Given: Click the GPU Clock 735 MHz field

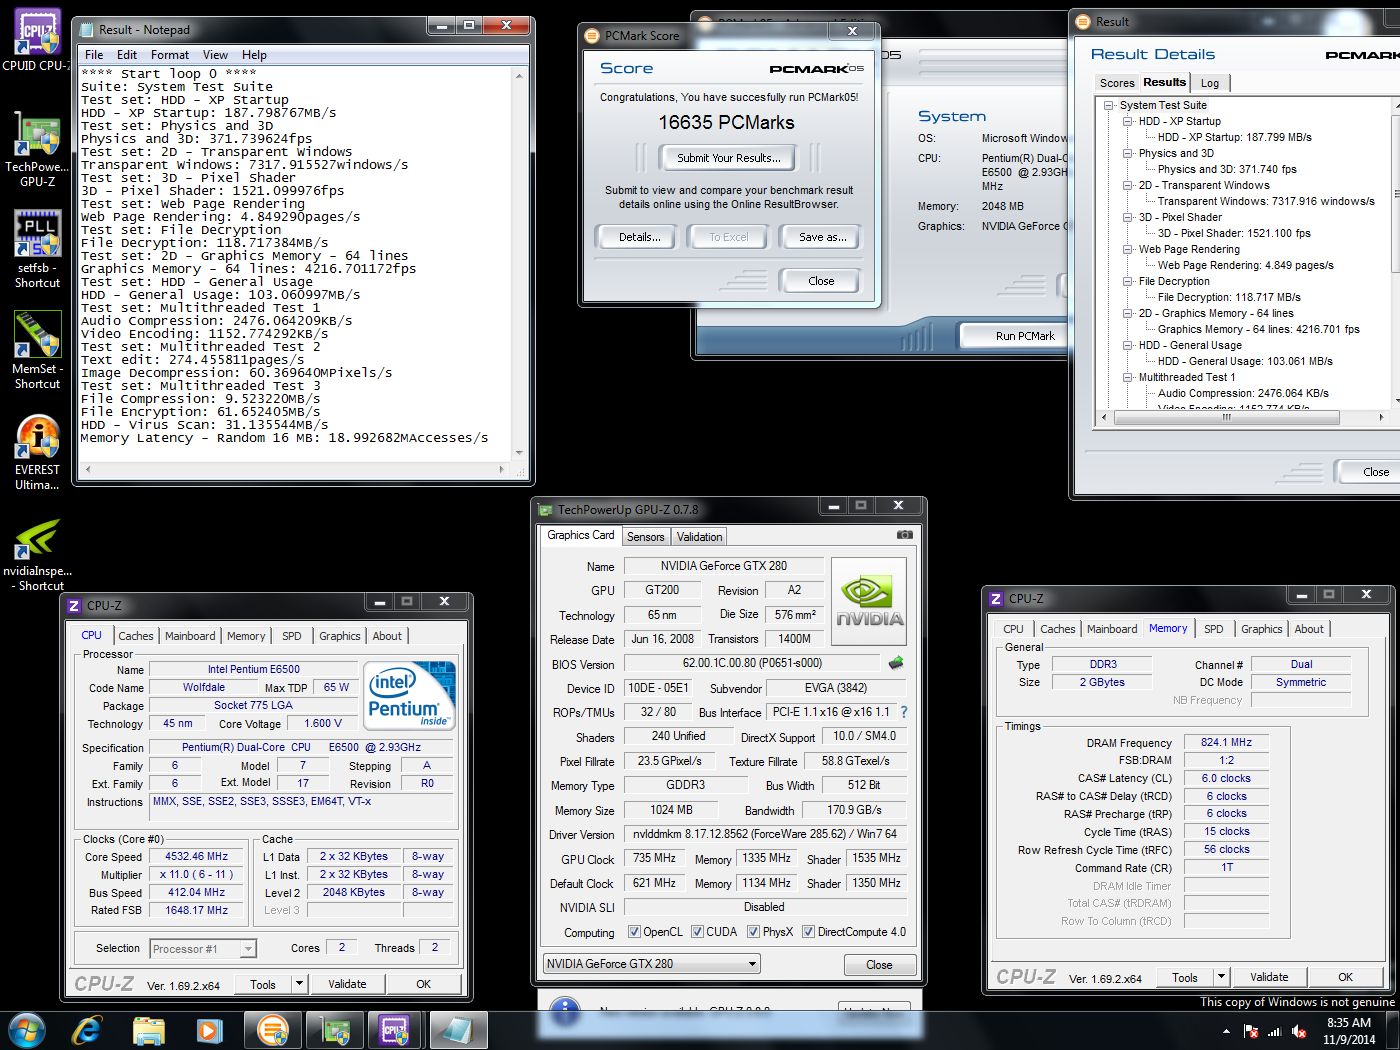Looking at the screenshot, I should point(654,858).
